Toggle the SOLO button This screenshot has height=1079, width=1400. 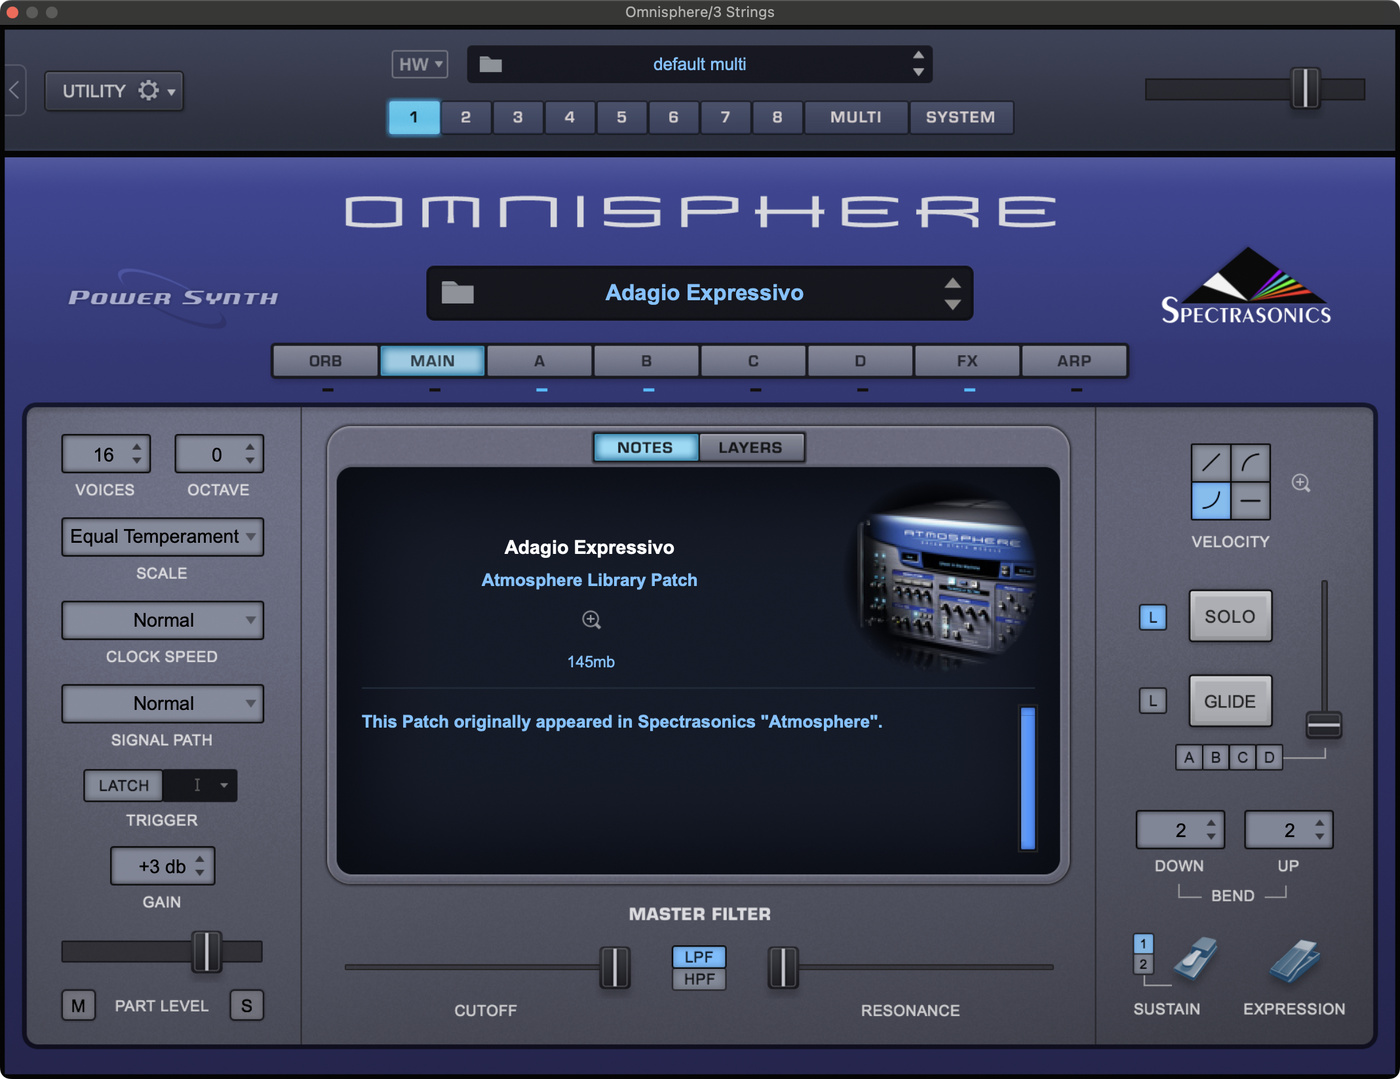click(x=1230, y=616)
